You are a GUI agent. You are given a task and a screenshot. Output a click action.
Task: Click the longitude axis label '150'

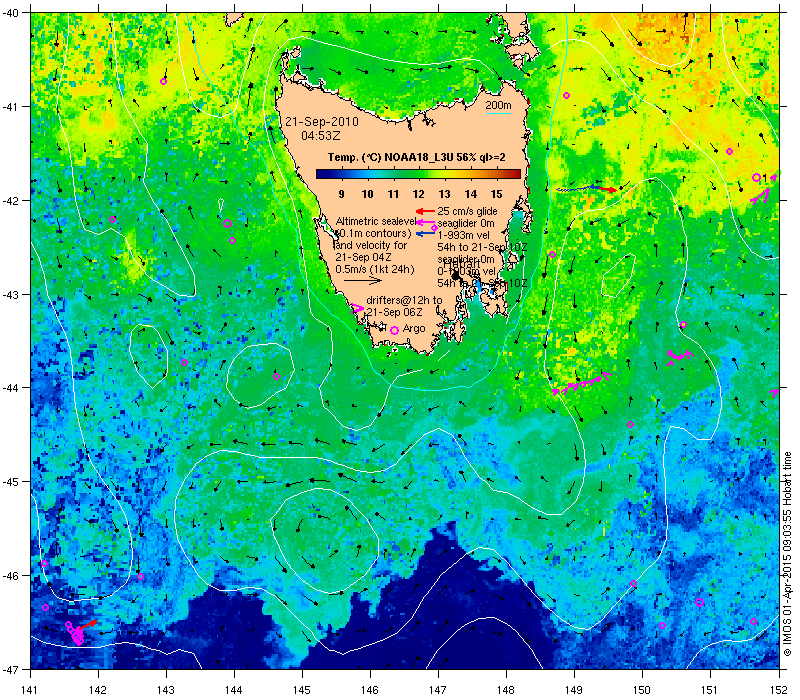point(642,690)
